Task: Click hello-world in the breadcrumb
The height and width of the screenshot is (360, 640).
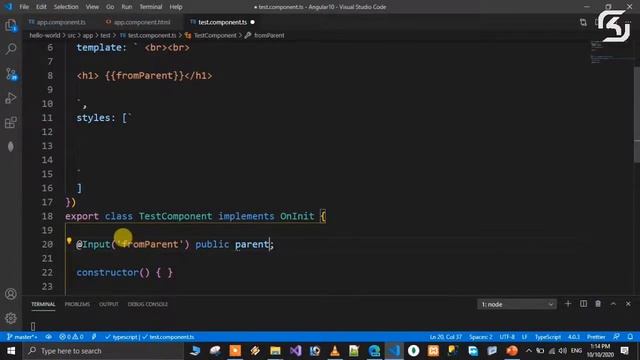Action: pos(45,36)
